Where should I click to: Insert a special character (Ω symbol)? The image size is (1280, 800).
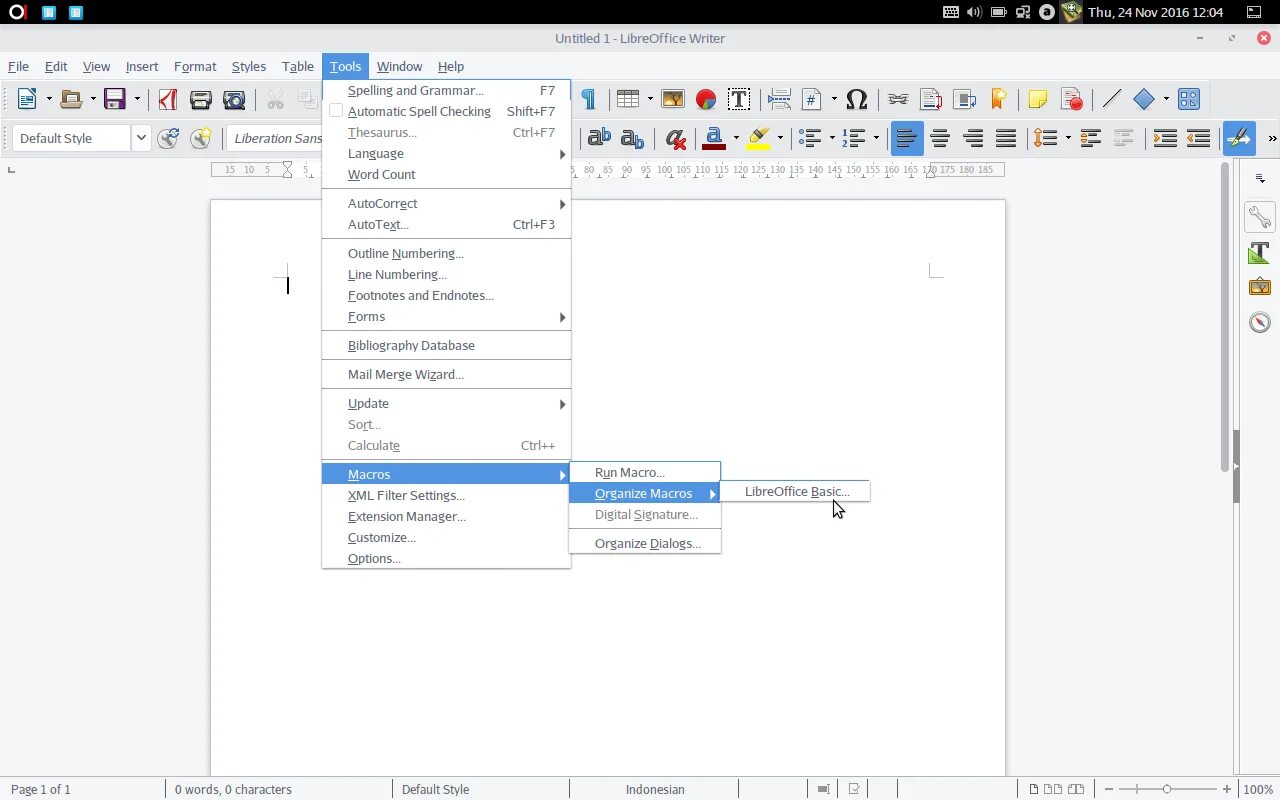click(857, 99)
